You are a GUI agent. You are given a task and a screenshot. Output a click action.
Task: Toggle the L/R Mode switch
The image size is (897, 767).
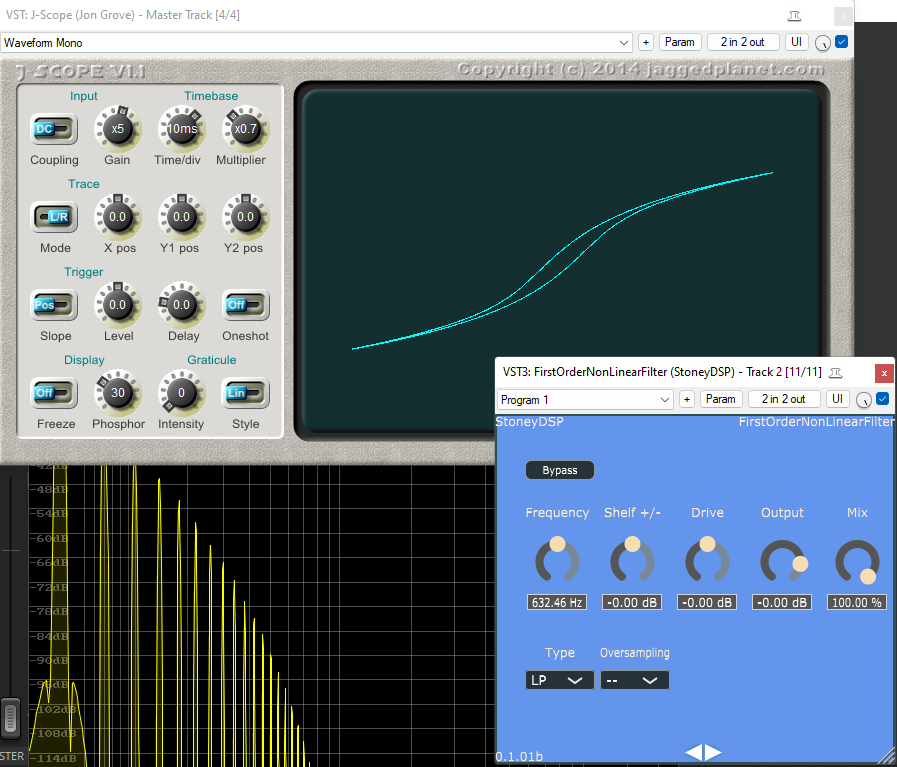click(54, 217)
